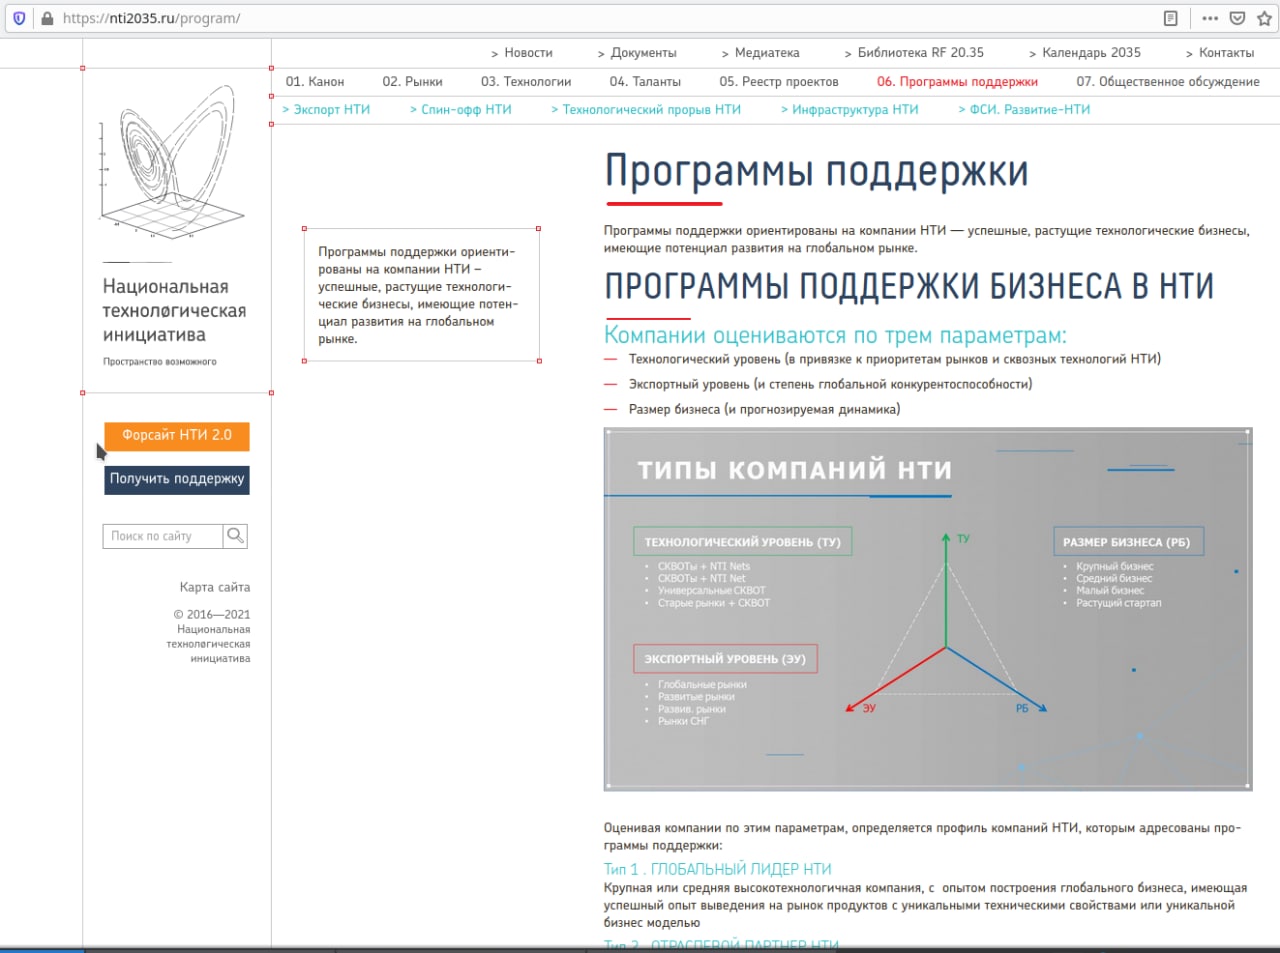Toggle reader view icon in address bar
This screenshot has width=1280, height=953.
coord(1171,18)
